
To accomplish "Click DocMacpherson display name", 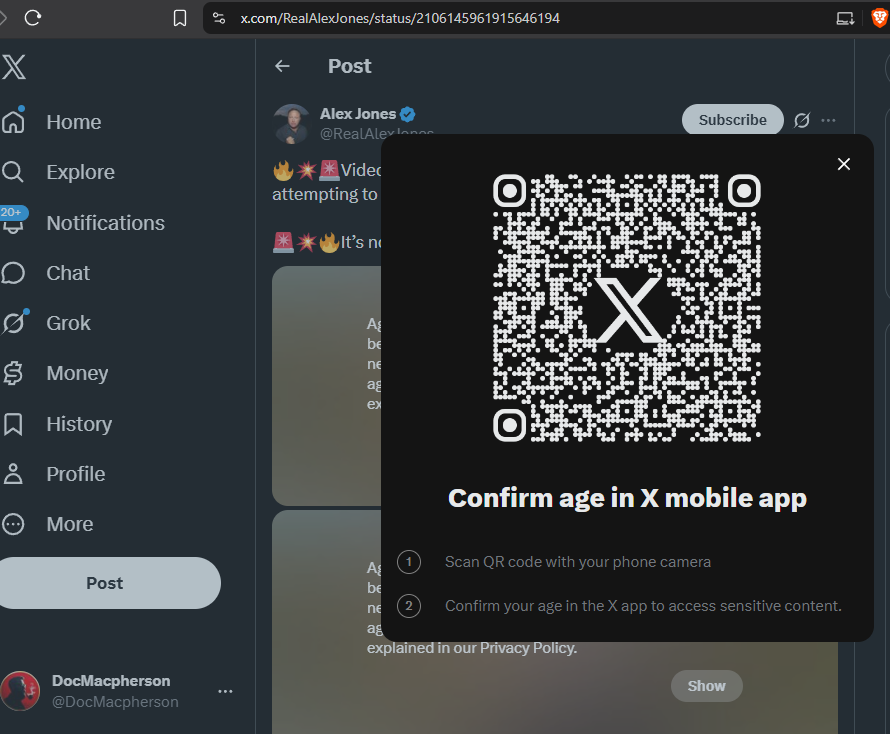I will tap(111, 681).
